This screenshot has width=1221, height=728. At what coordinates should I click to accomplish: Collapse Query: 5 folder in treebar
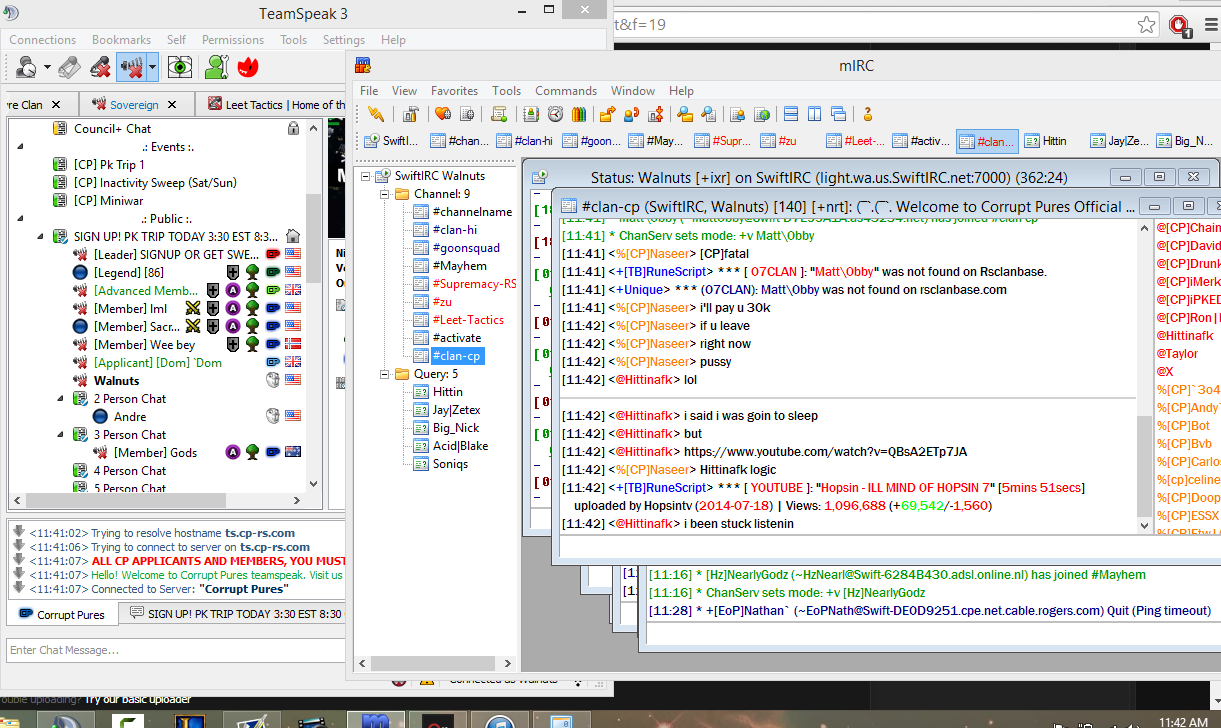pyautogui.click(x=384, y=374)
